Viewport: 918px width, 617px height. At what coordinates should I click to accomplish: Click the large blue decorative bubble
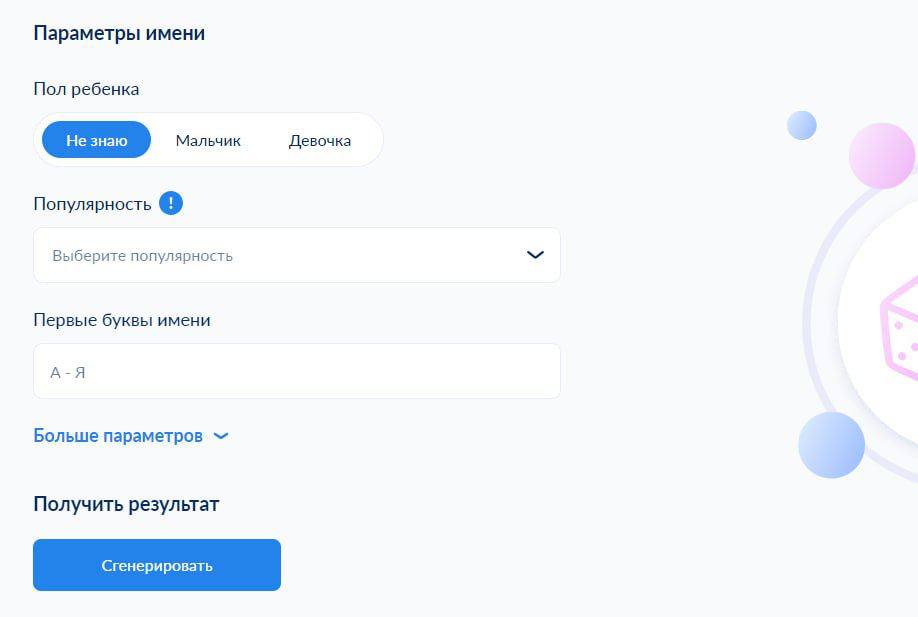[831, 445]
